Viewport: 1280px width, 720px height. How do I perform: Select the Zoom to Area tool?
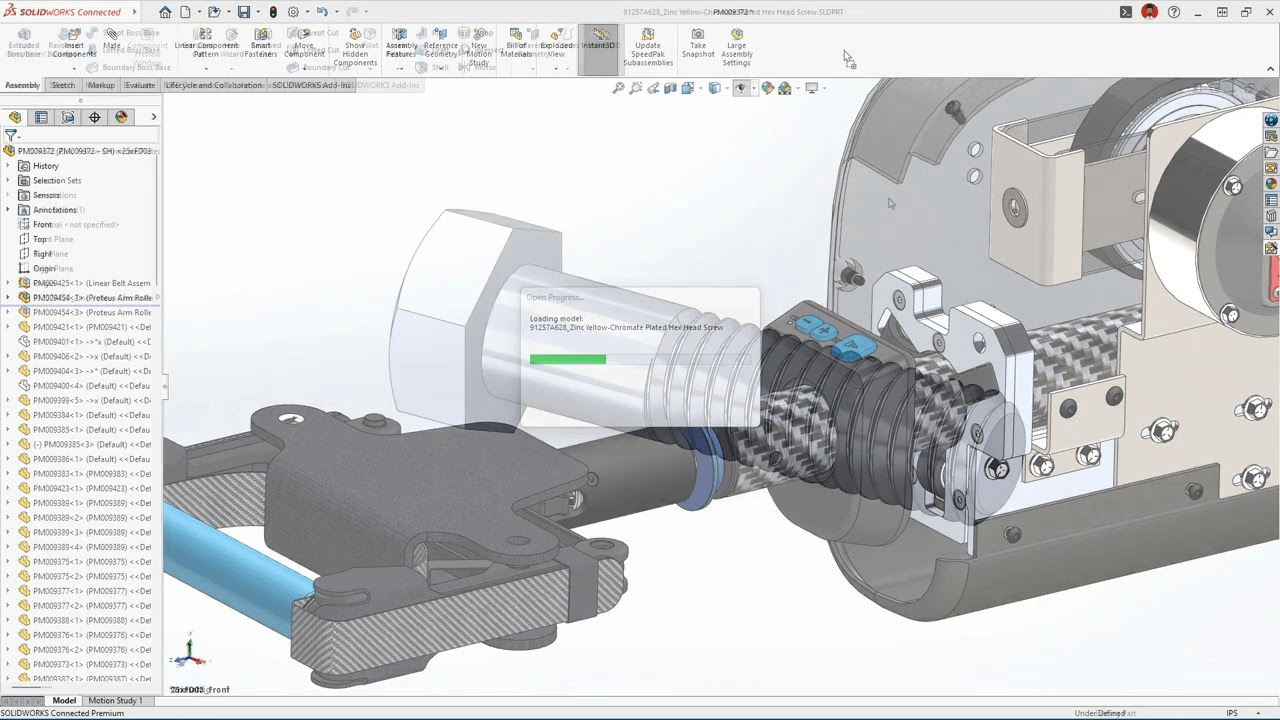[636, 88]
